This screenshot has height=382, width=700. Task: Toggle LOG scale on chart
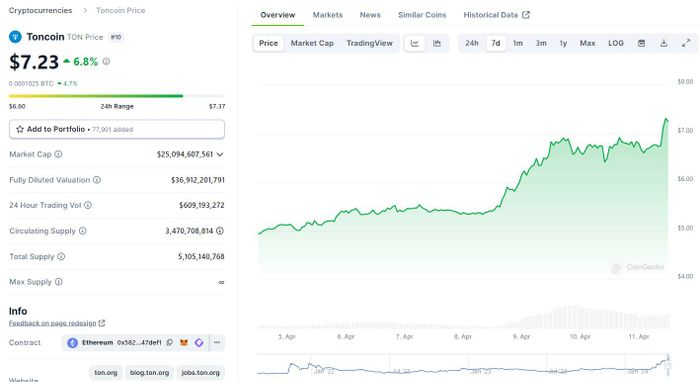[616, 43]
